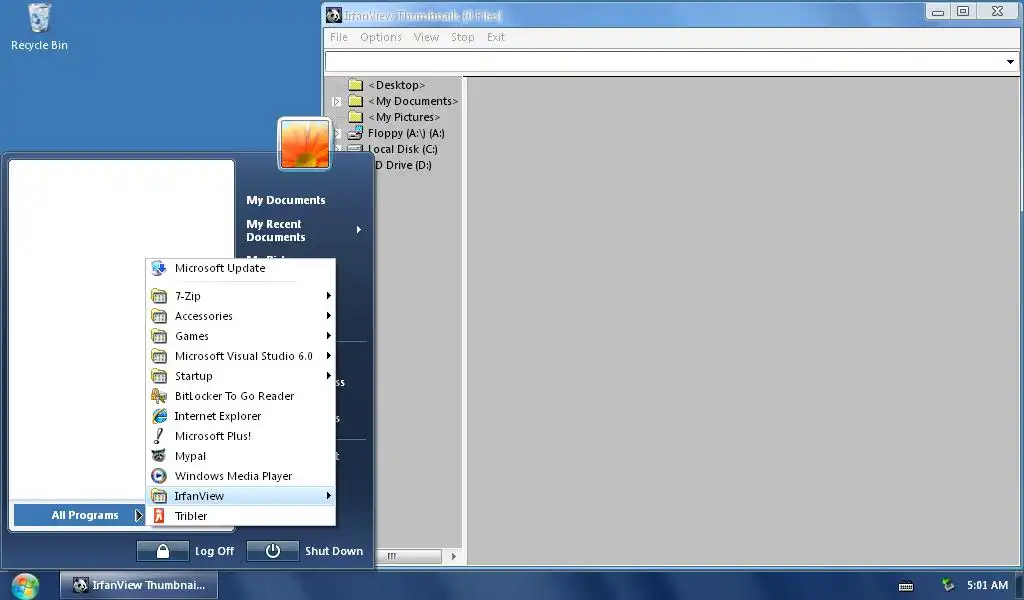1024x600 pixels.
Task: Click the Accessories folder icon
Action: pos(159,316)
